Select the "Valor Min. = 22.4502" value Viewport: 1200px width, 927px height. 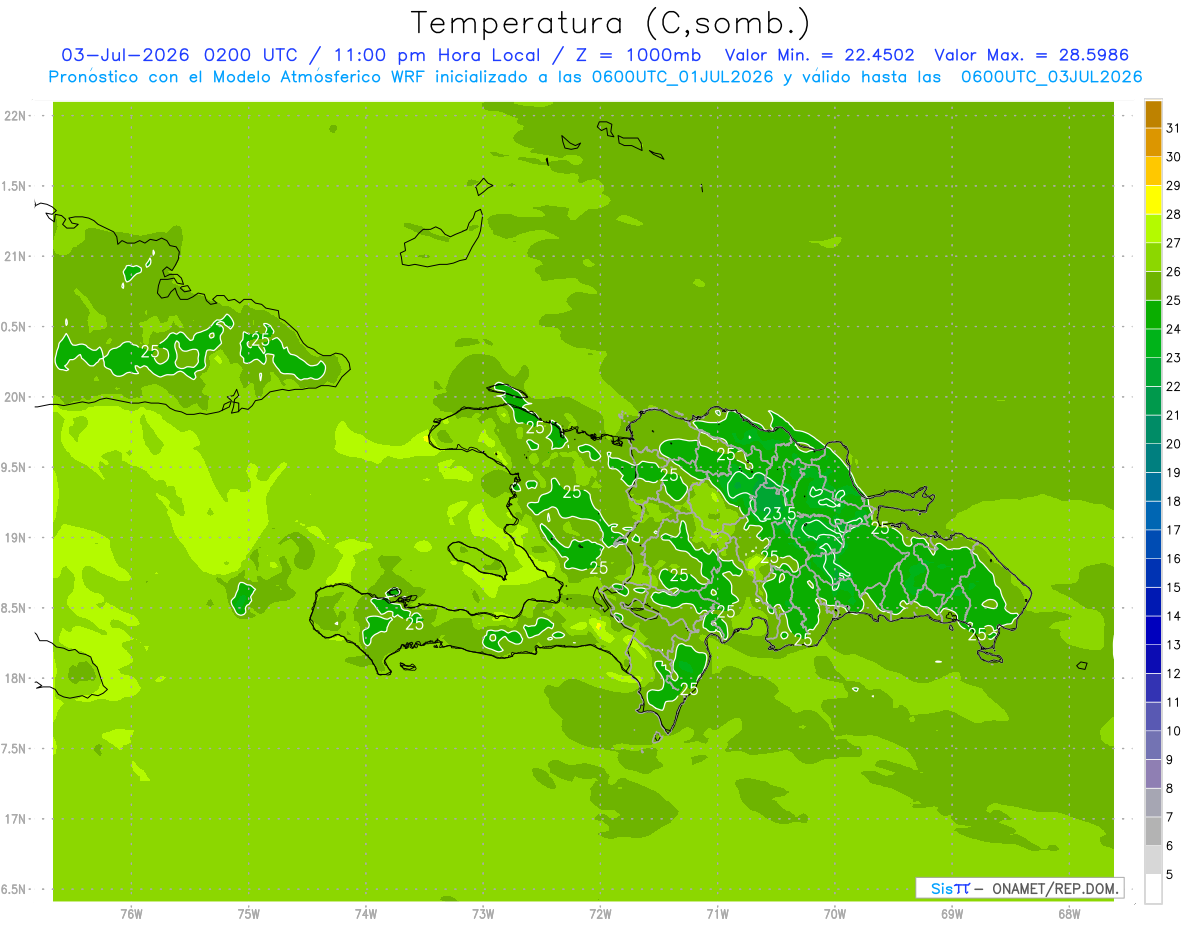click(x=819, y=55)
